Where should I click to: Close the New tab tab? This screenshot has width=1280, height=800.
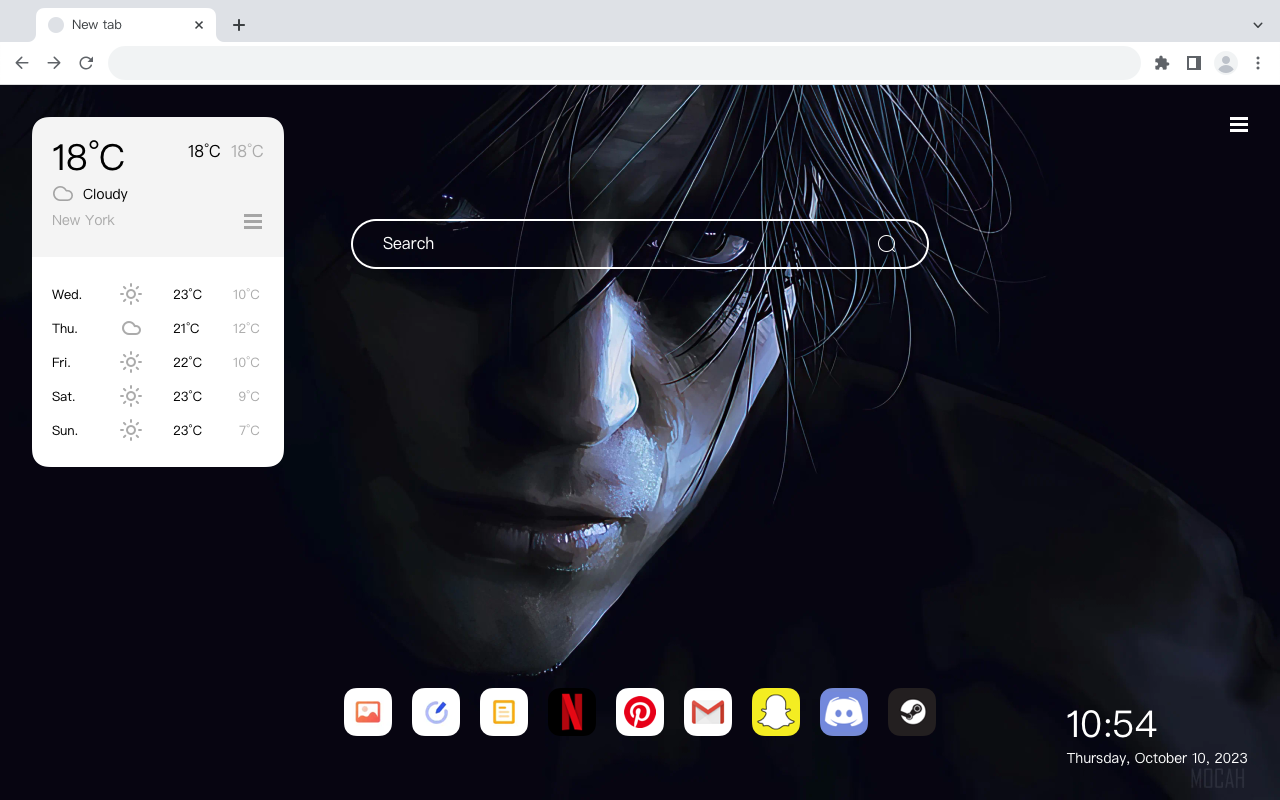pyautogui.click(x=199, y=25)
